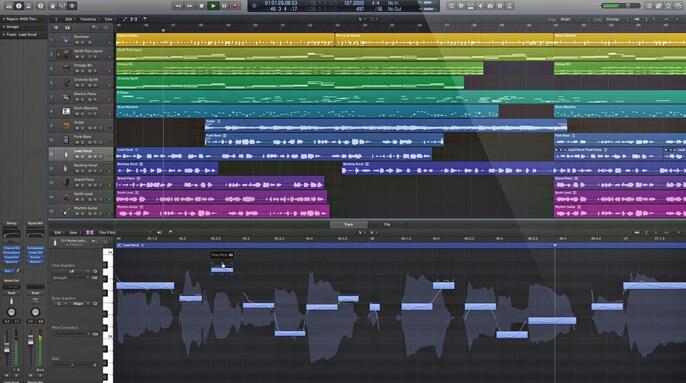Open the audio editor Edit menu

[x=58, y=232]
